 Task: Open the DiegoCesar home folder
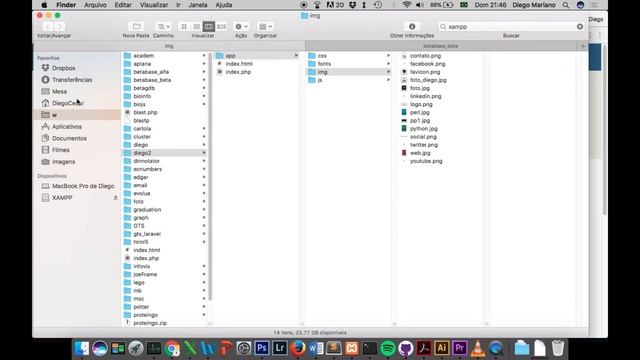tap(67, 103)
